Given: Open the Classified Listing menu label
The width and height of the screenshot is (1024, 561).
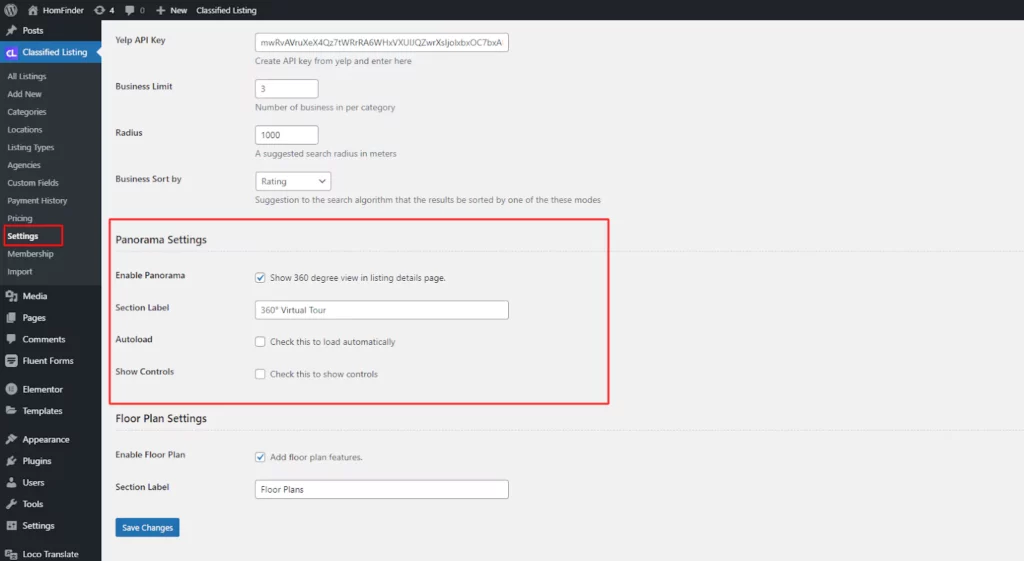Looking at the screenshot, I should [x=55, y=52].
